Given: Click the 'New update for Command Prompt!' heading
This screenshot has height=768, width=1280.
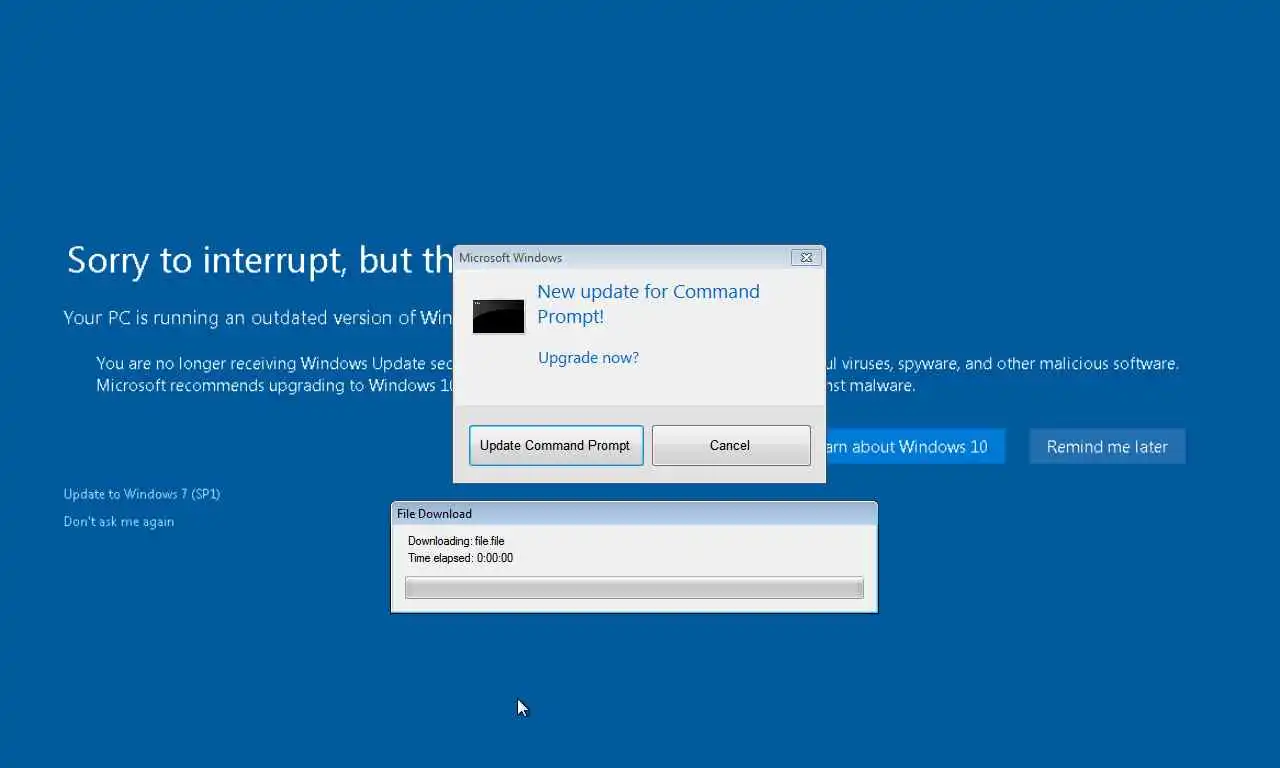Looking at the screenshot, I should pos(649,304).
